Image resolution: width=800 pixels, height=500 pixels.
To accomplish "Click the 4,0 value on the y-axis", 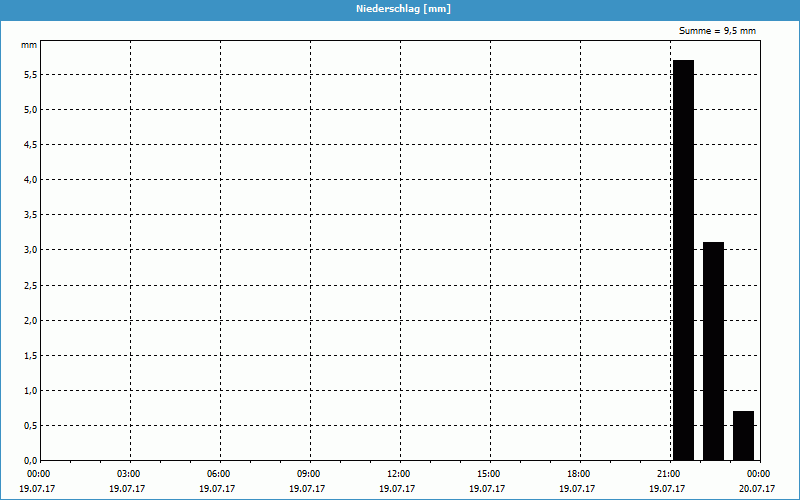I will [29, 180].
